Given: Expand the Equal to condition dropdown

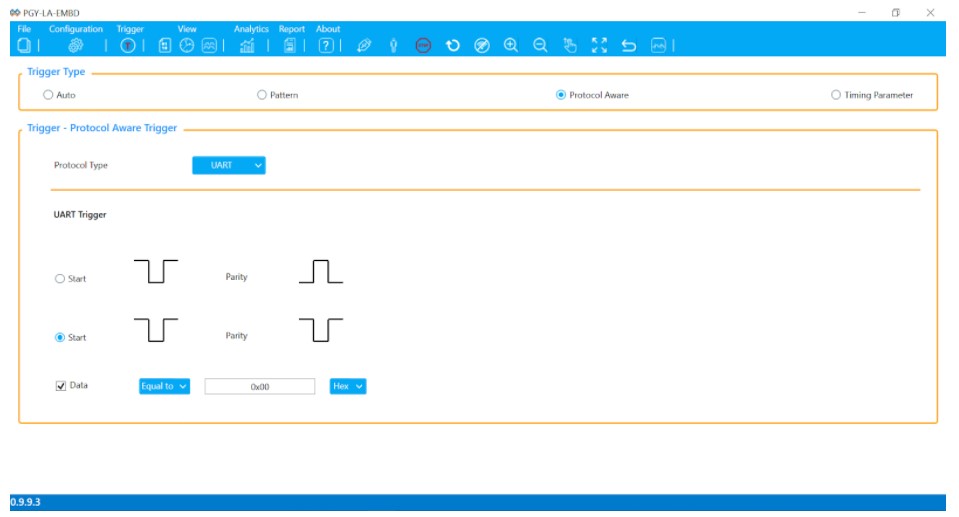Looking at the screenshot, I should (164, 386).
